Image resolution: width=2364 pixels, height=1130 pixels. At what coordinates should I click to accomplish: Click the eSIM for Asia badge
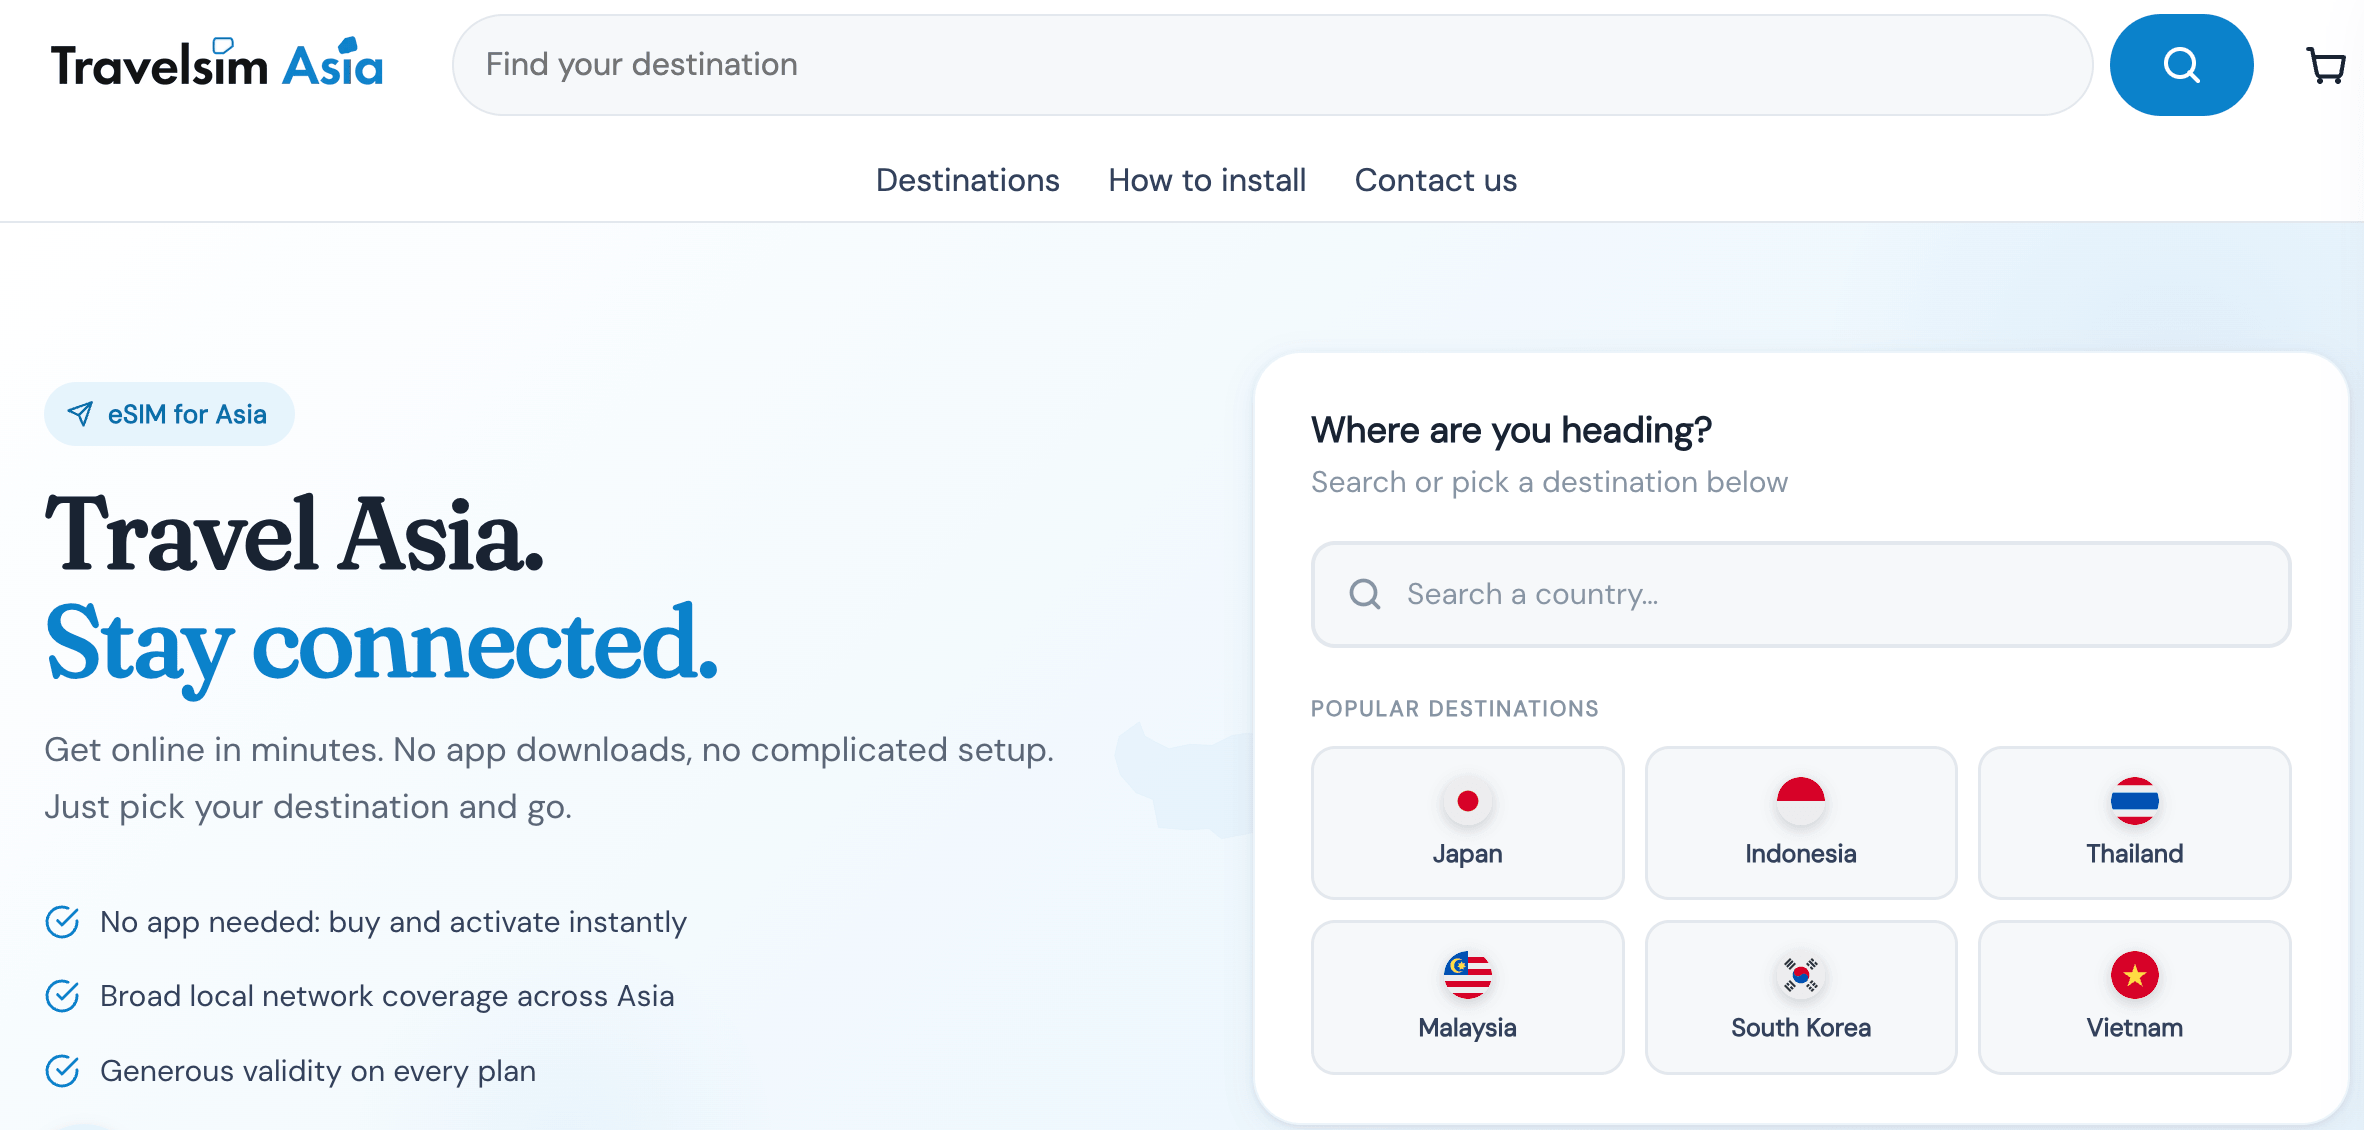[x=169, y=414]
